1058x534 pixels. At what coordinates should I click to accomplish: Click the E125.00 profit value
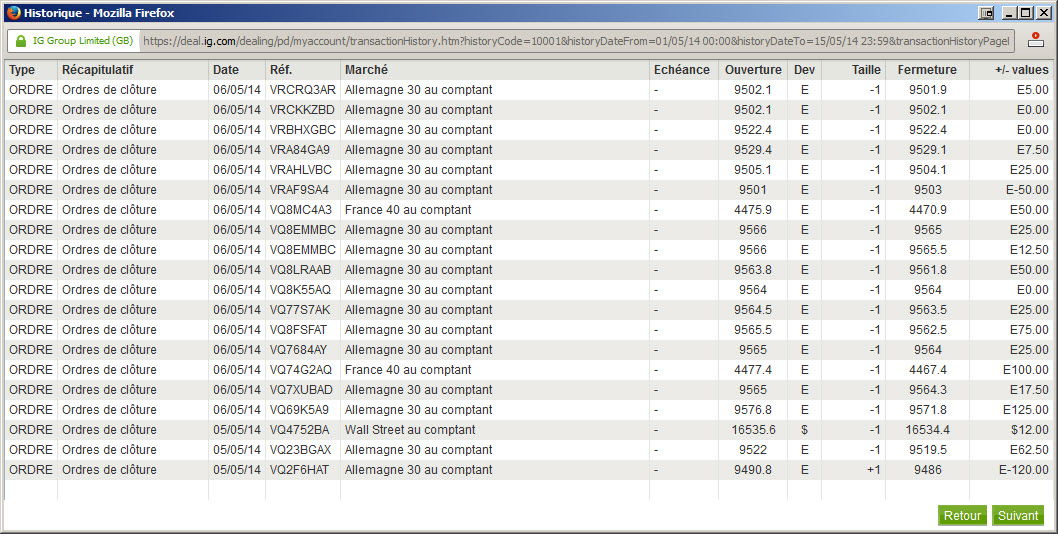click(x=1026, y=410)
